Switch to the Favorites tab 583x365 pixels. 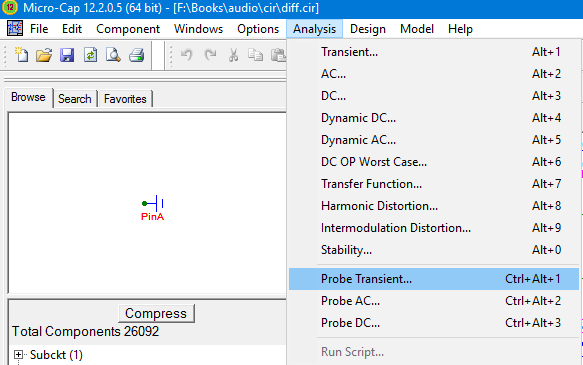tap(125, 99)
